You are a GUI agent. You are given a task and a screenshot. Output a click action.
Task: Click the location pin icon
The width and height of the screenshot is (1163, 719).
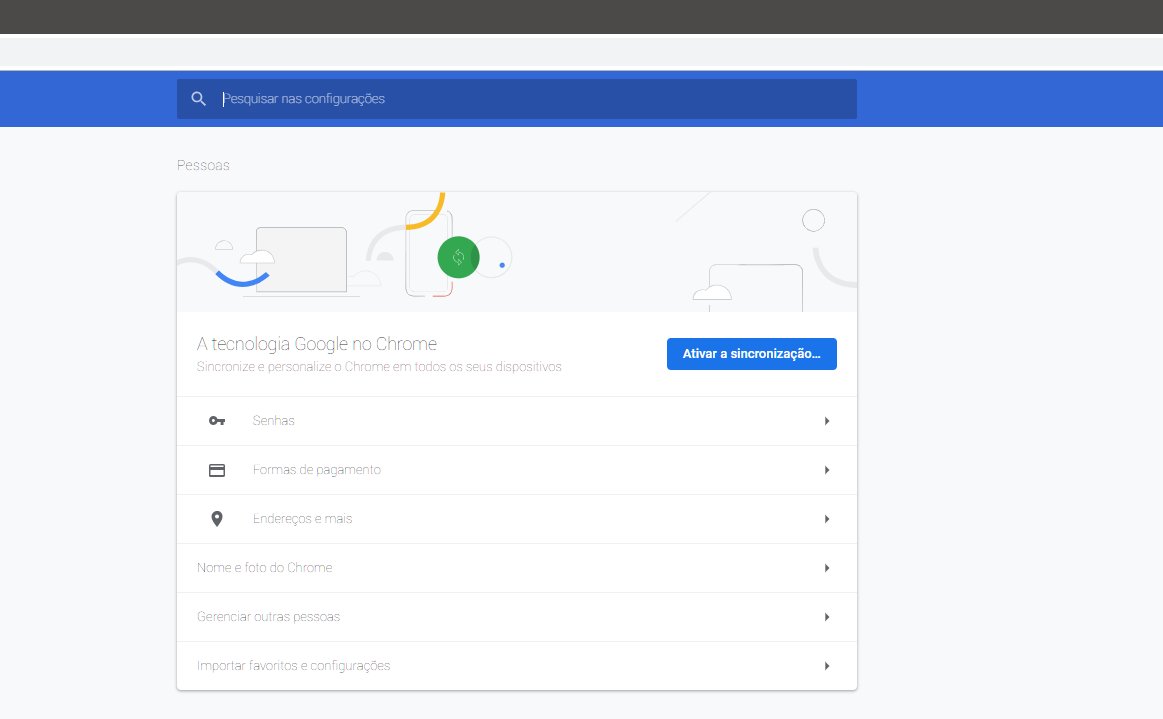point(217,519)
